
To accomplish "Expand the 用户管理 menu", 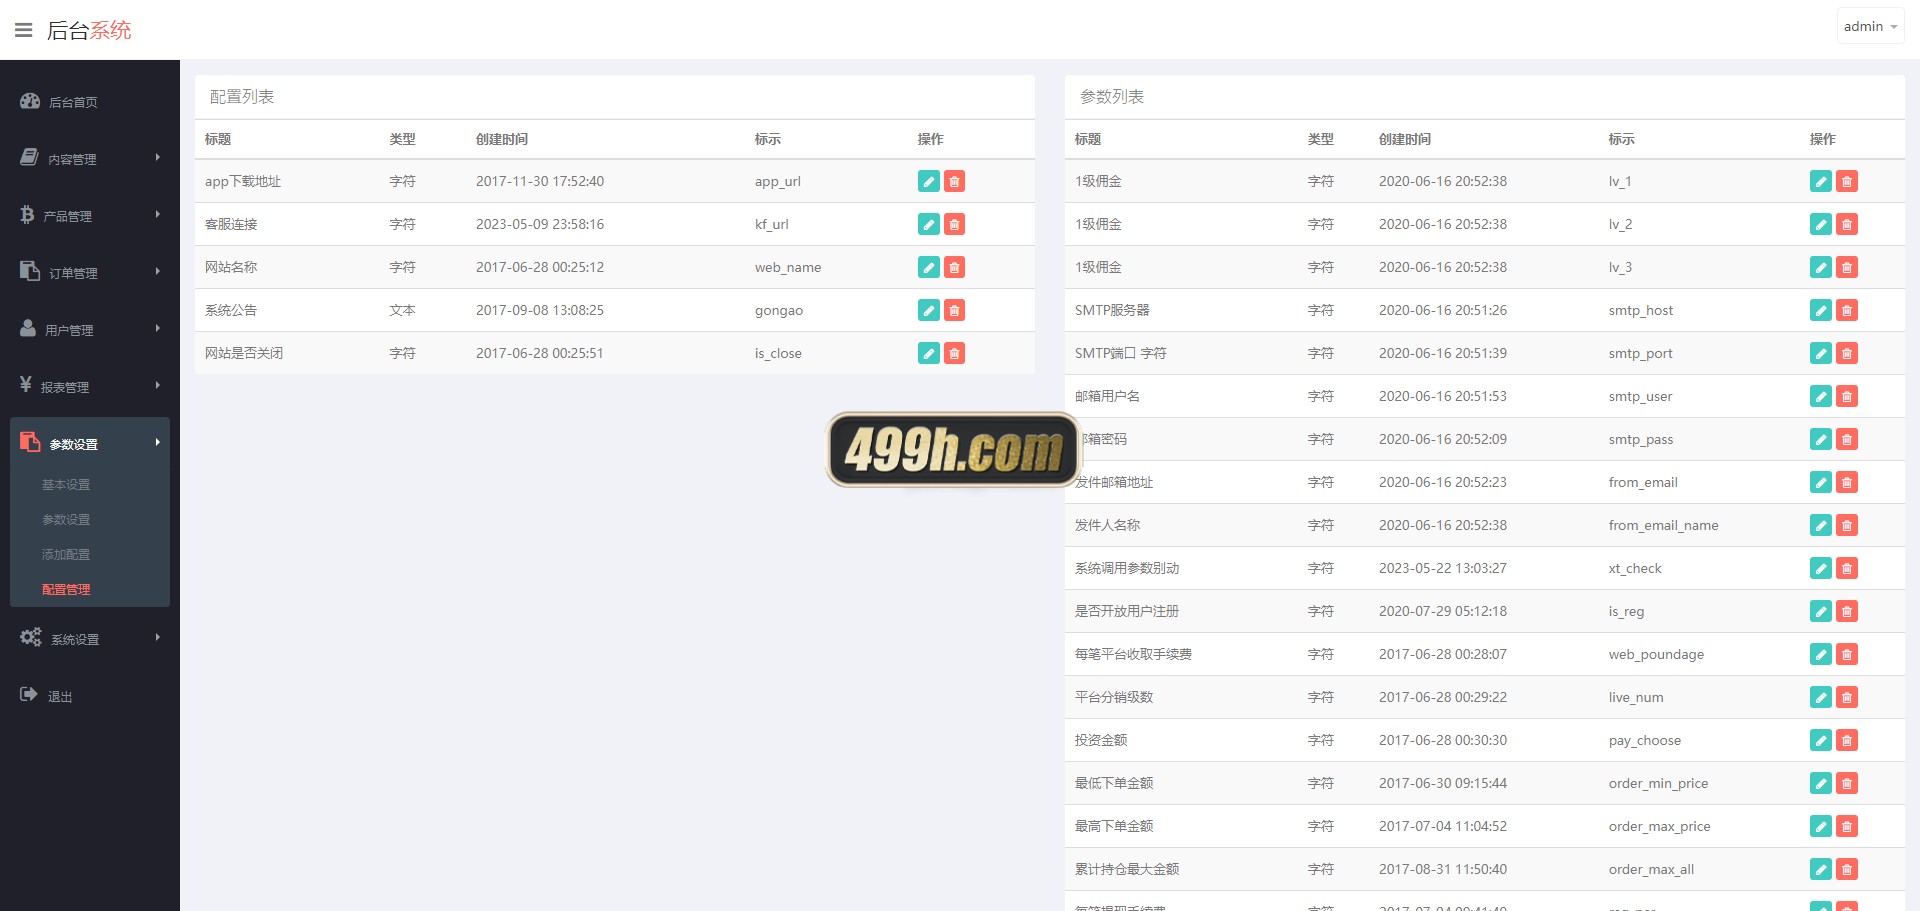I will (x=90, y=330).
